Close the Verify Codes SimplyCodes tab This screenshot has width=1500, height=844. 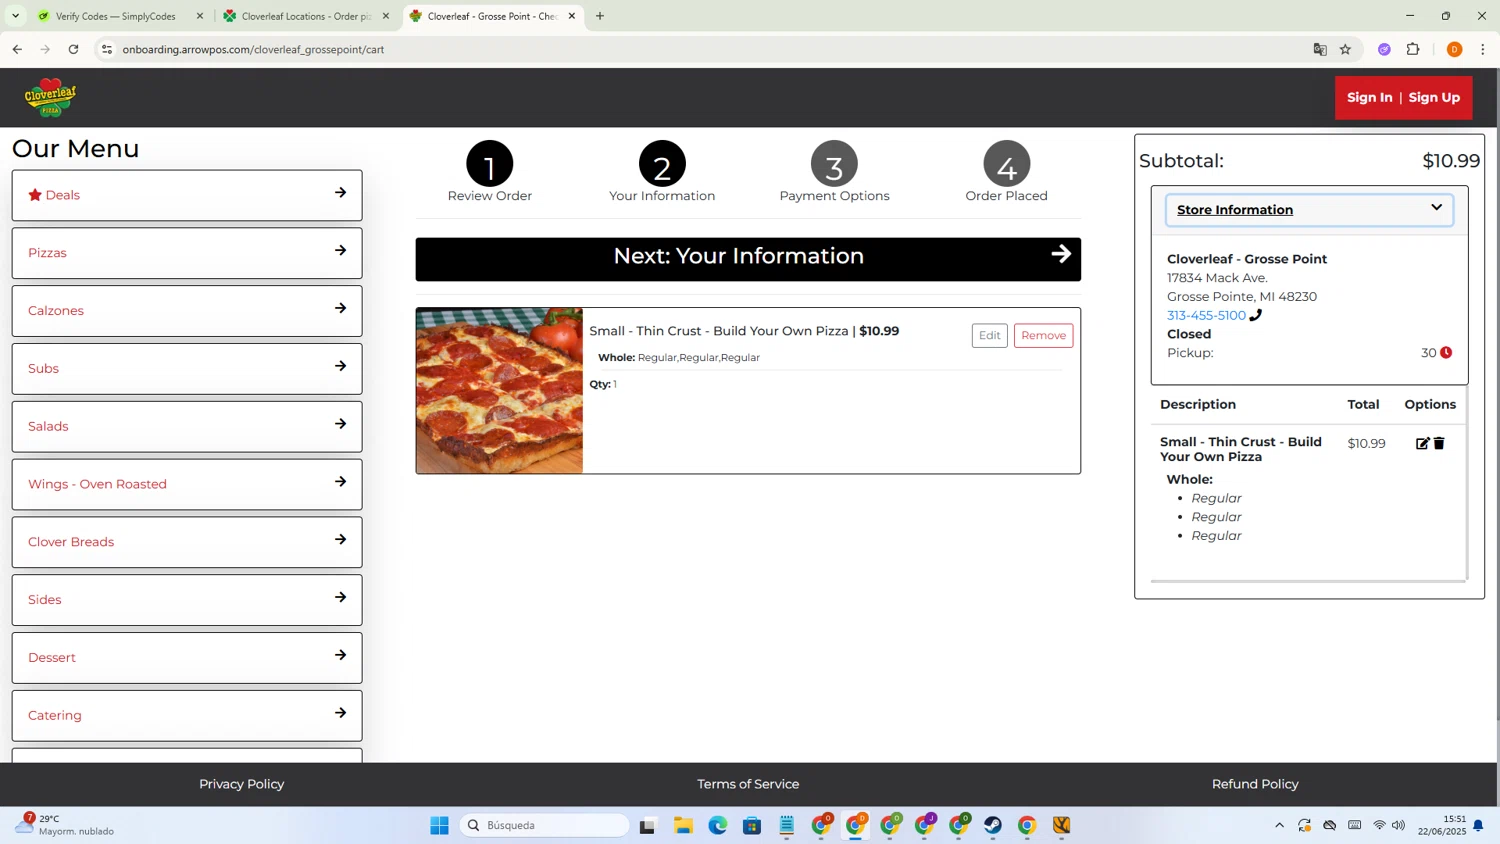tap(200, 16)
